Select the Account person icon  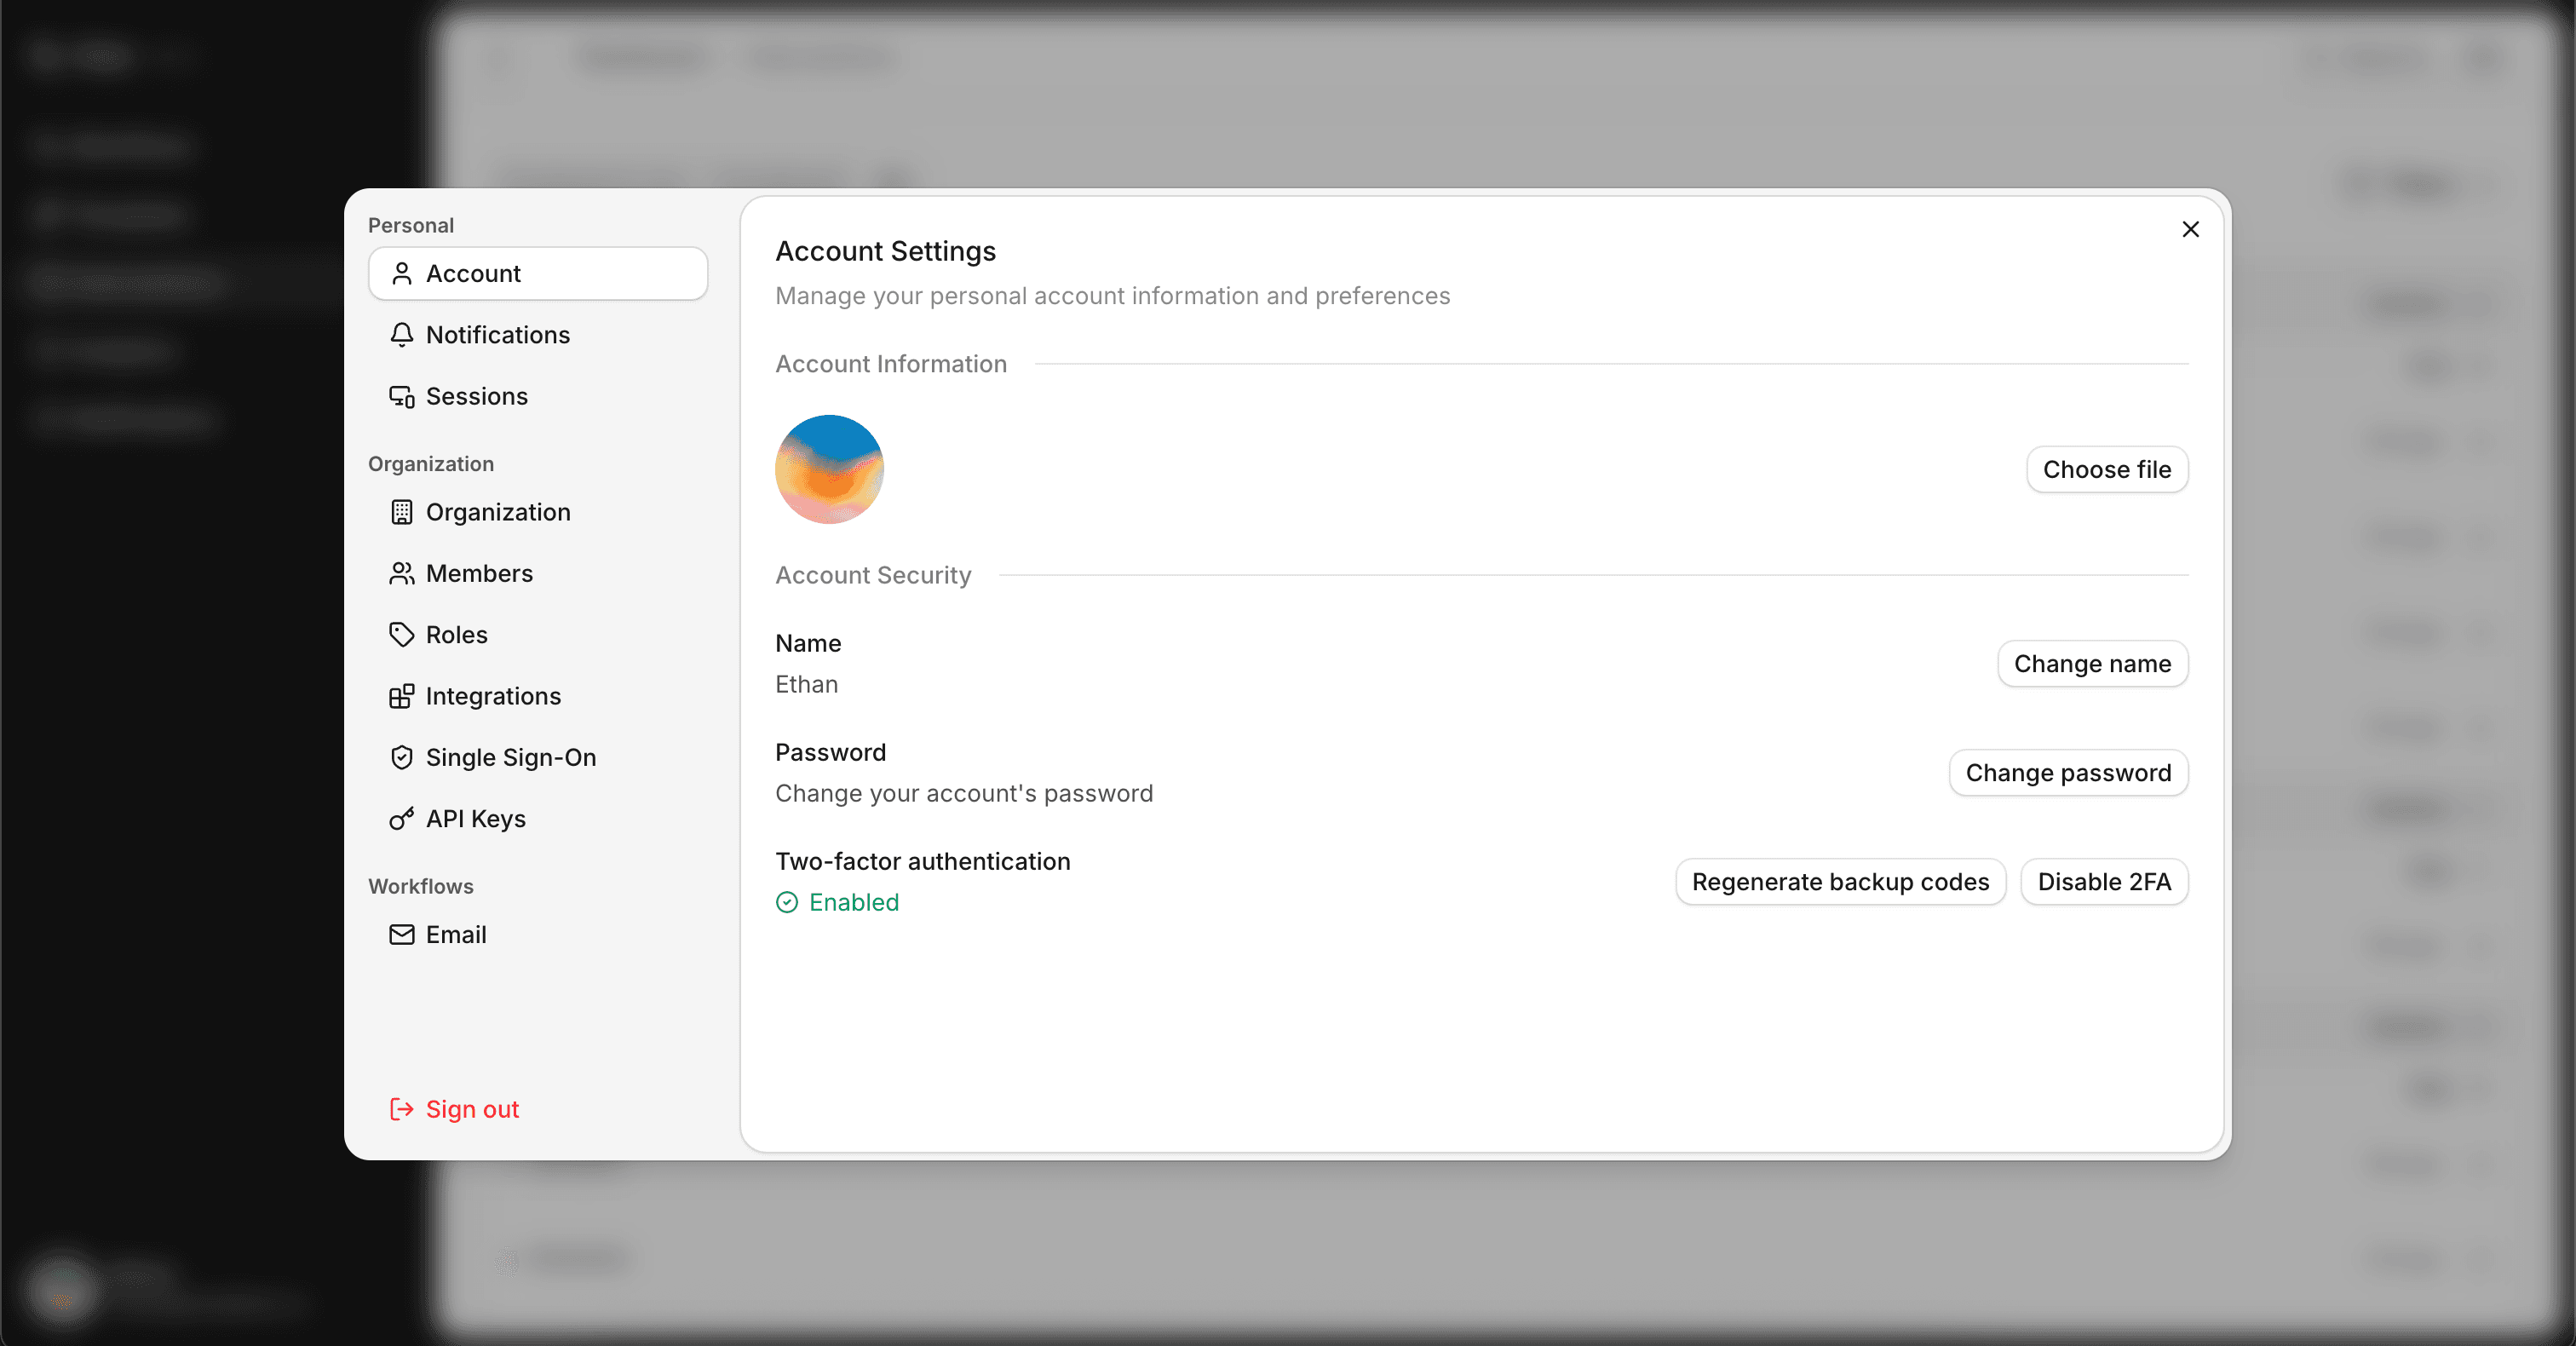click(403, 273)
